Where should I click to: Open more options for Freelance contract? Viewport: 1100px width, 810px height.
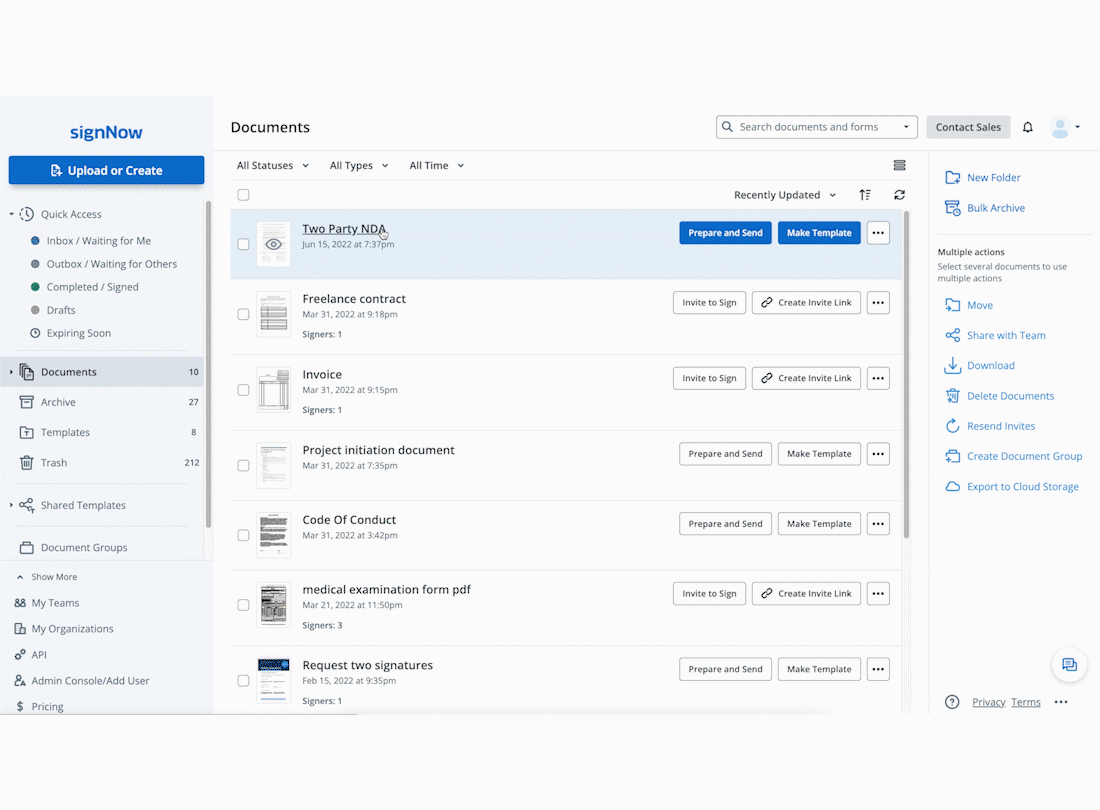[878, 303]
